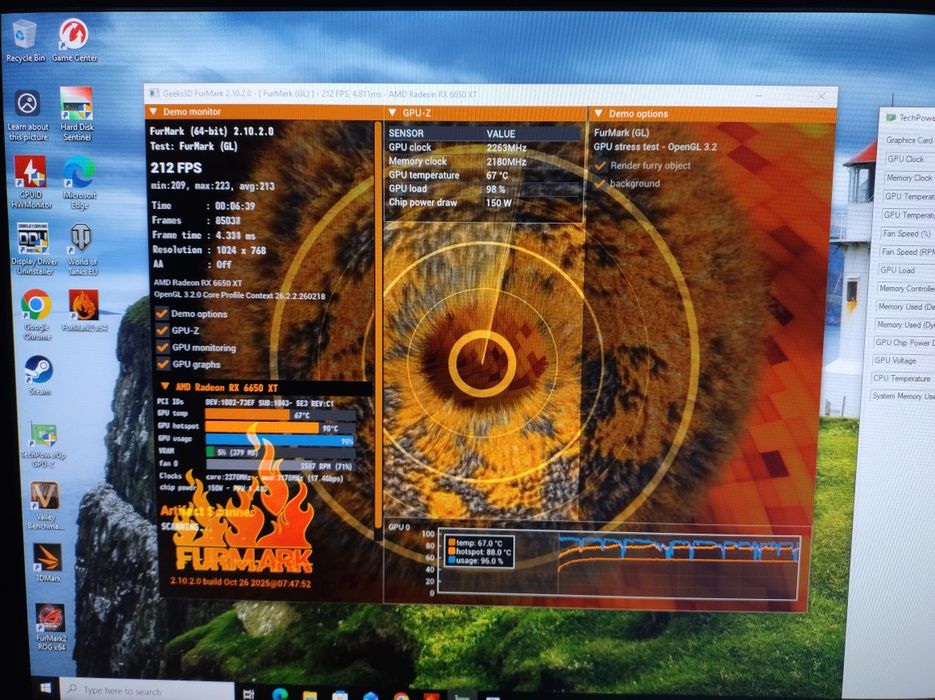Click the Artifact Scanner label
Screen dimensions: 935x700
click(x=208, y=511)
